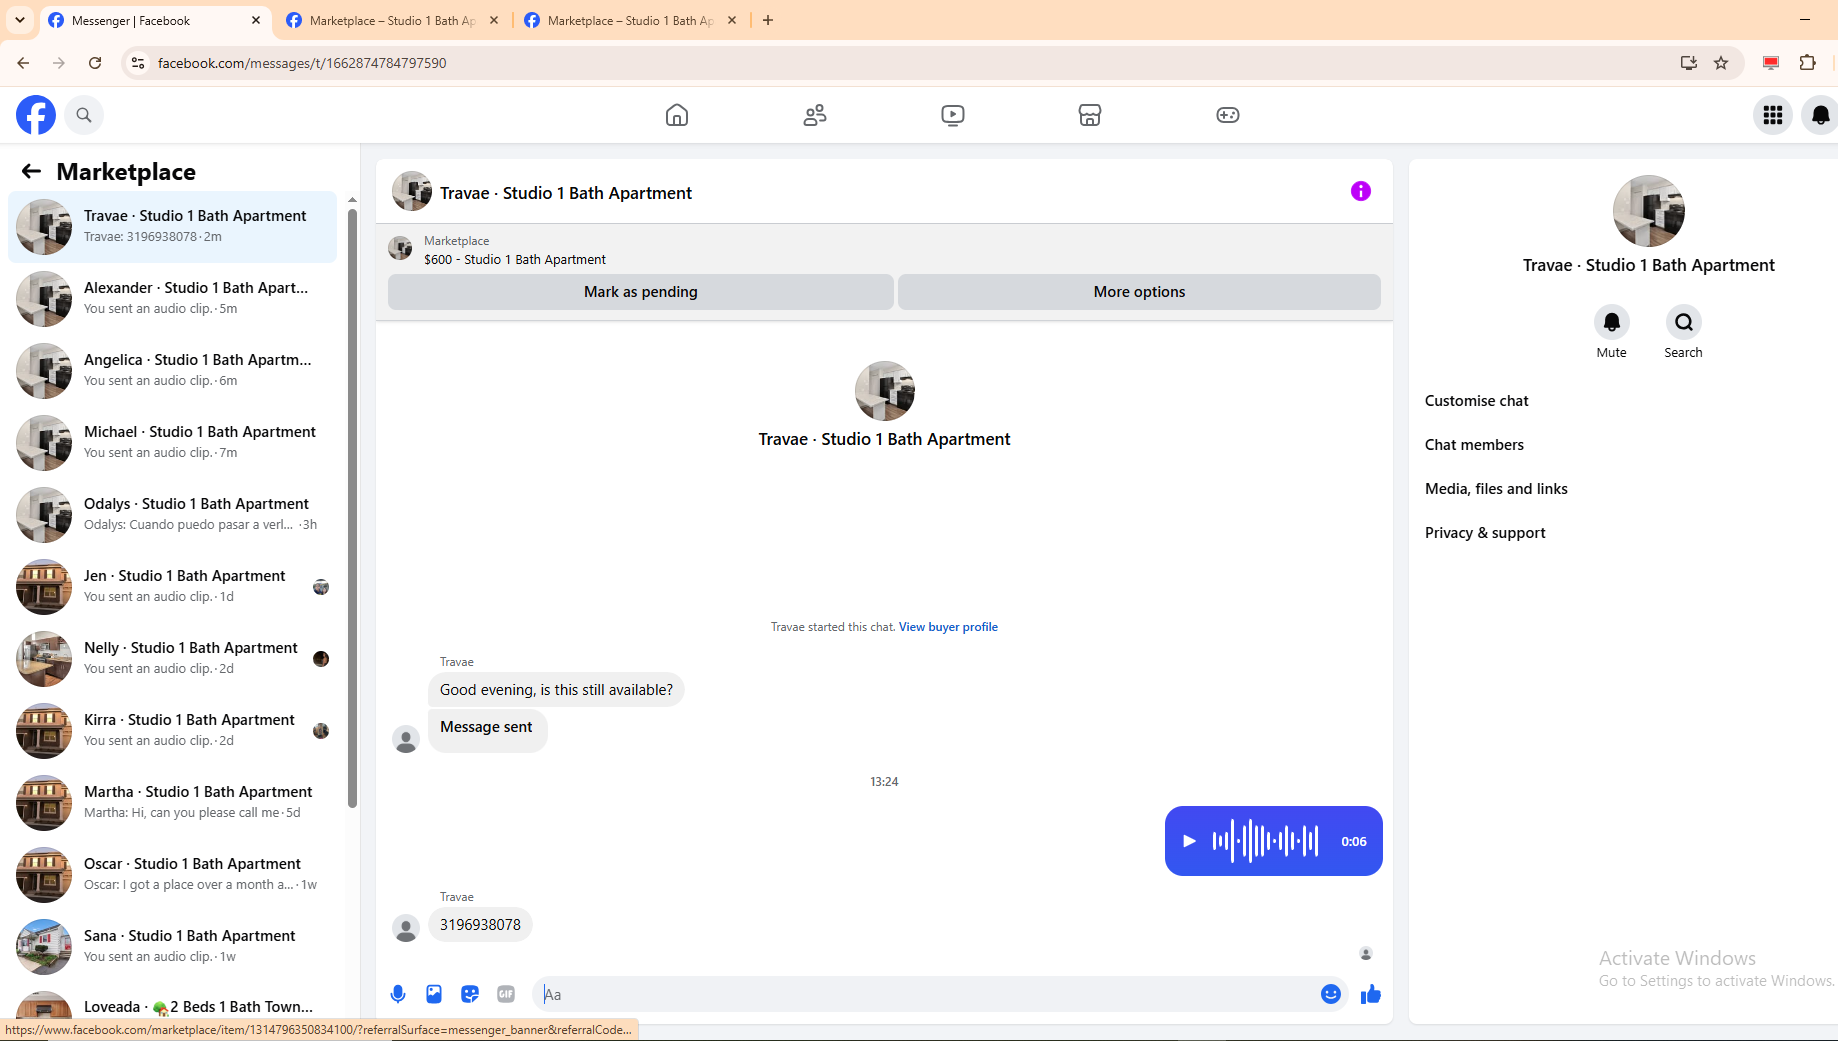Open Michael Studio 1 Bath conversation
Viewport: 1838px width, 1041px height.
[172, 443]
